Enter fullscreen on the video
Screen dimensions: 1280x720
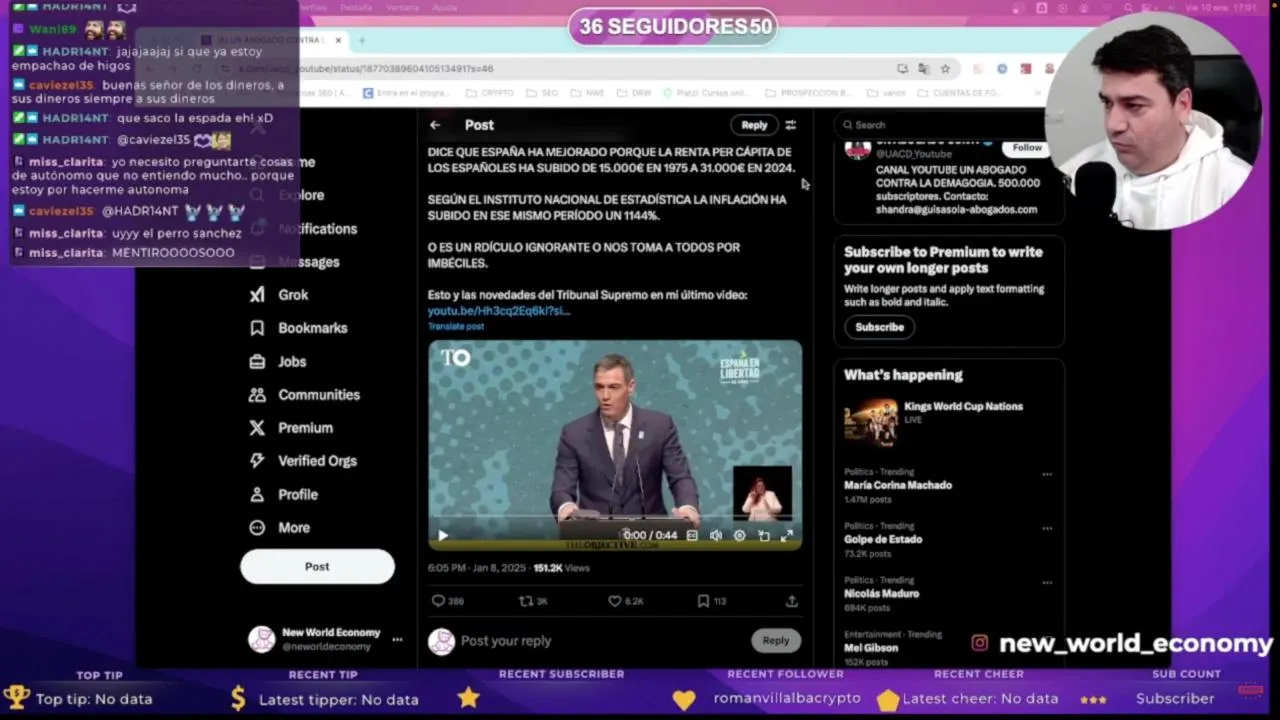click(787, 536)
